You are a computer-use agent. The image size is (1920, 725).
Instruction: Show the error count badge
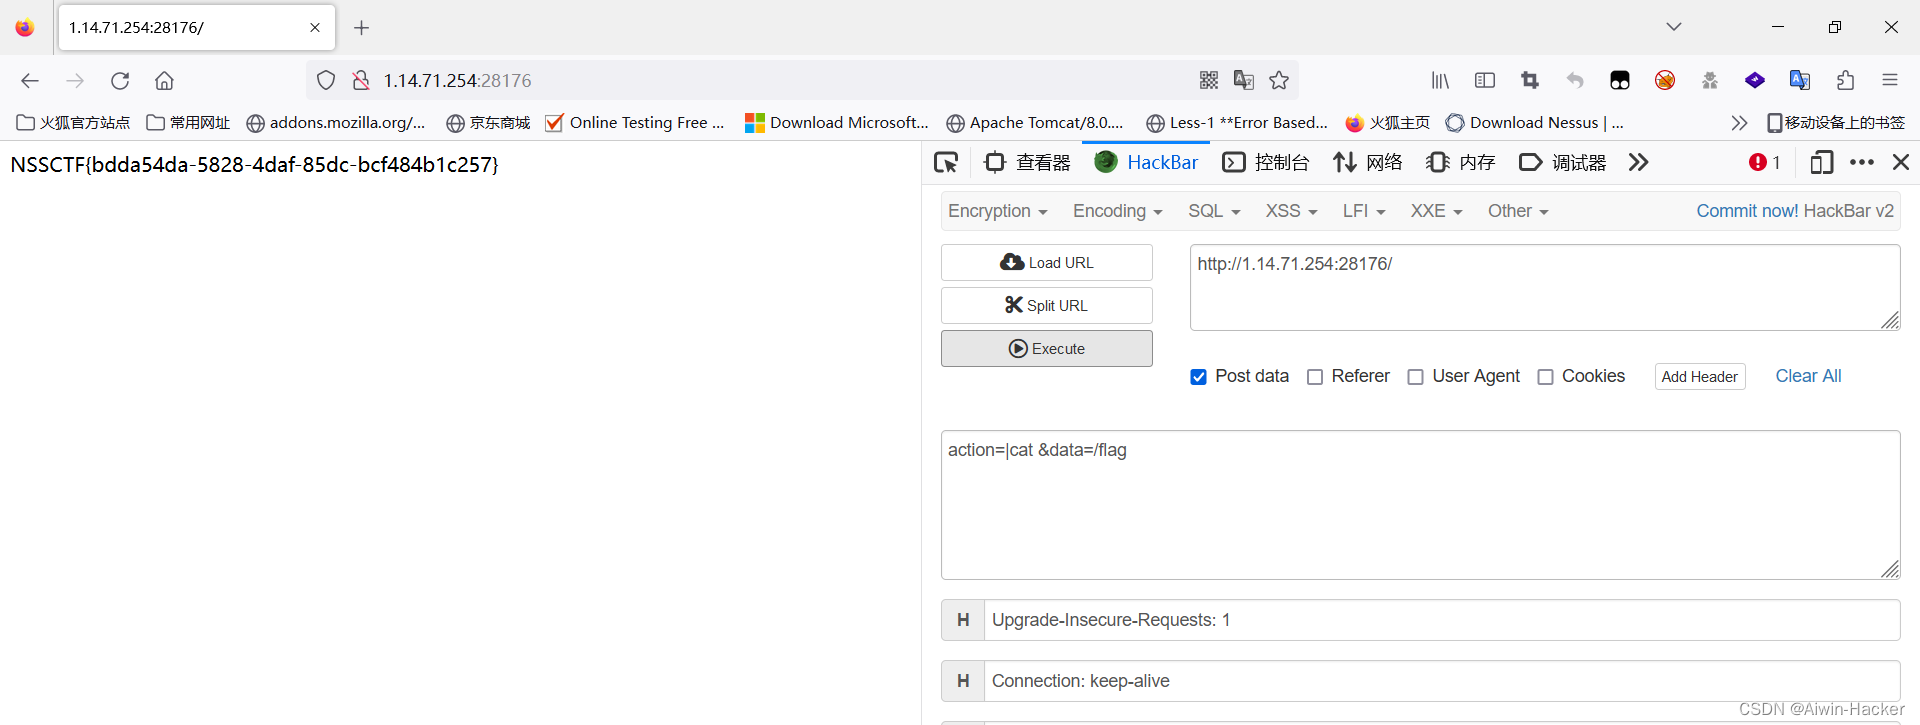pos(1764,162)
